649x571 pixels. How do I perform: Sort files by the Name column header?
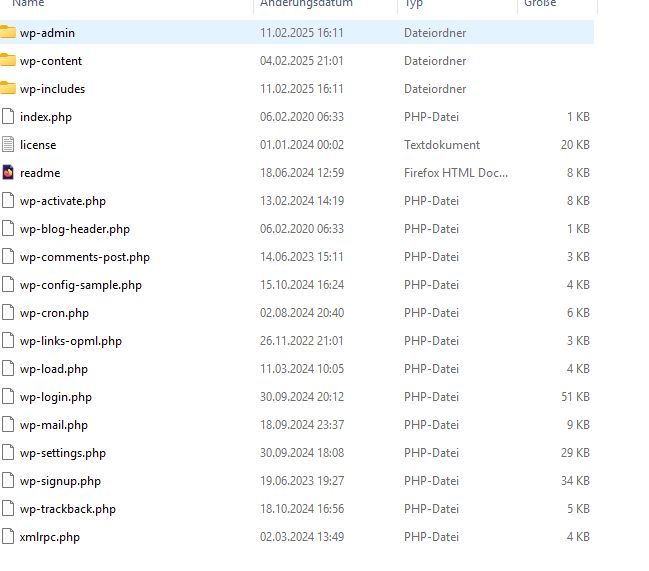(28, 4)
